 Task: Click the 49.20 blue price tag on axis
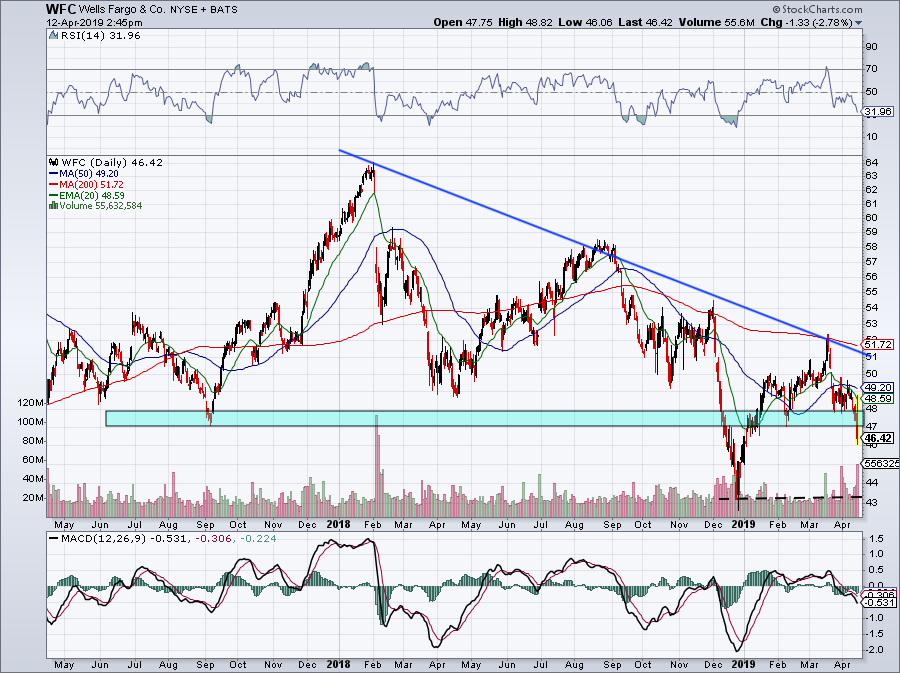879,388
